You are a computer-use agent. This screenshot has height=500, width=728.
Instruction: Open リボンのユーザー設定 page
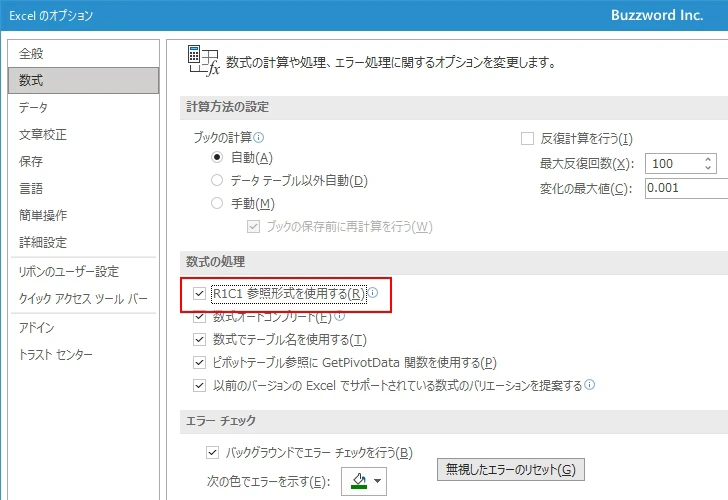coord(84,272)
